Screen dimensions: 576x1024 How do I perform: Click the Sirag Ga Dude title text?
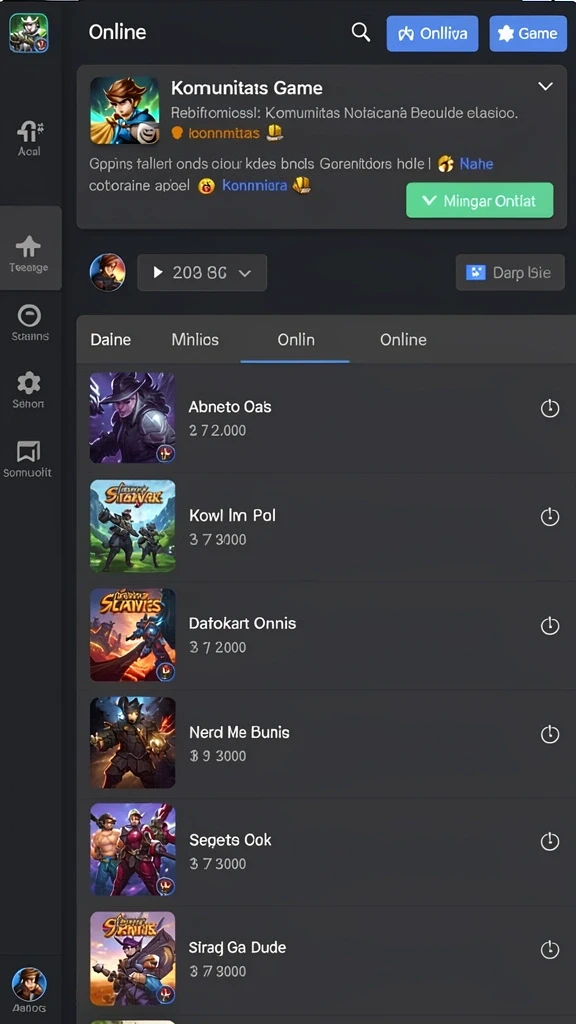(237, 948)
